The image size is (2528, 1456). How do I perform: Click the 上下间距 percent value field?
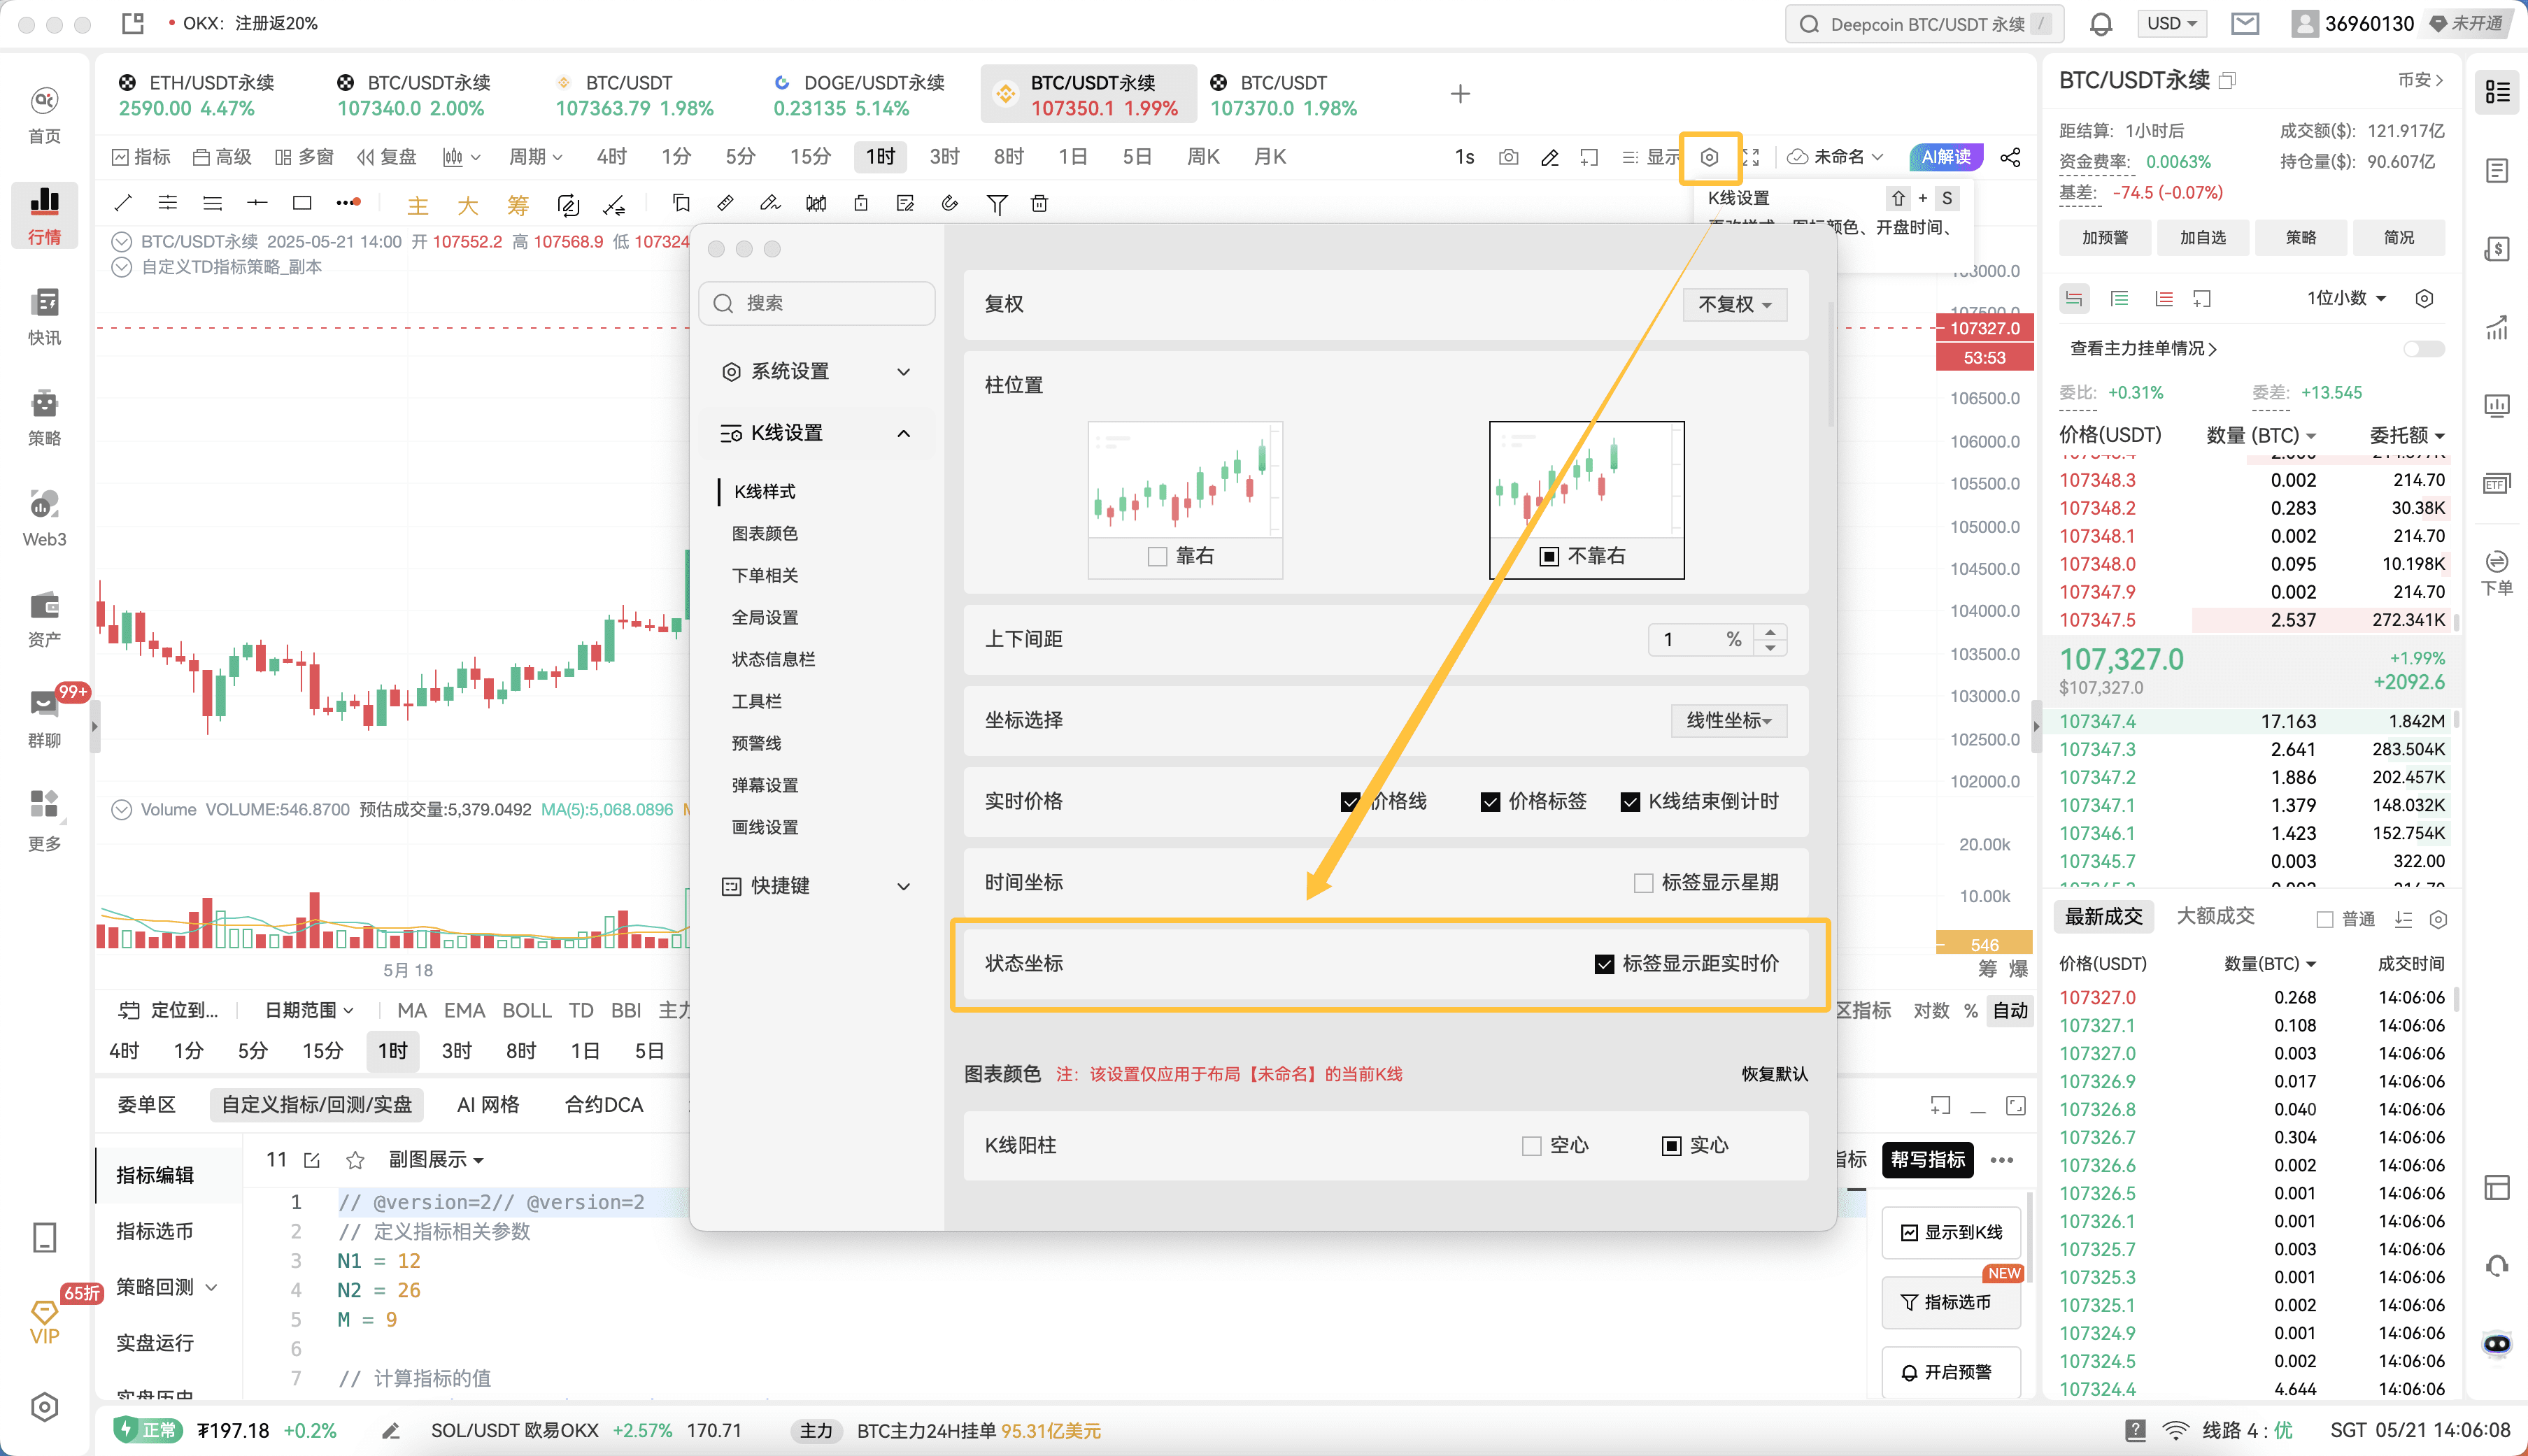tap(1702, 639)
